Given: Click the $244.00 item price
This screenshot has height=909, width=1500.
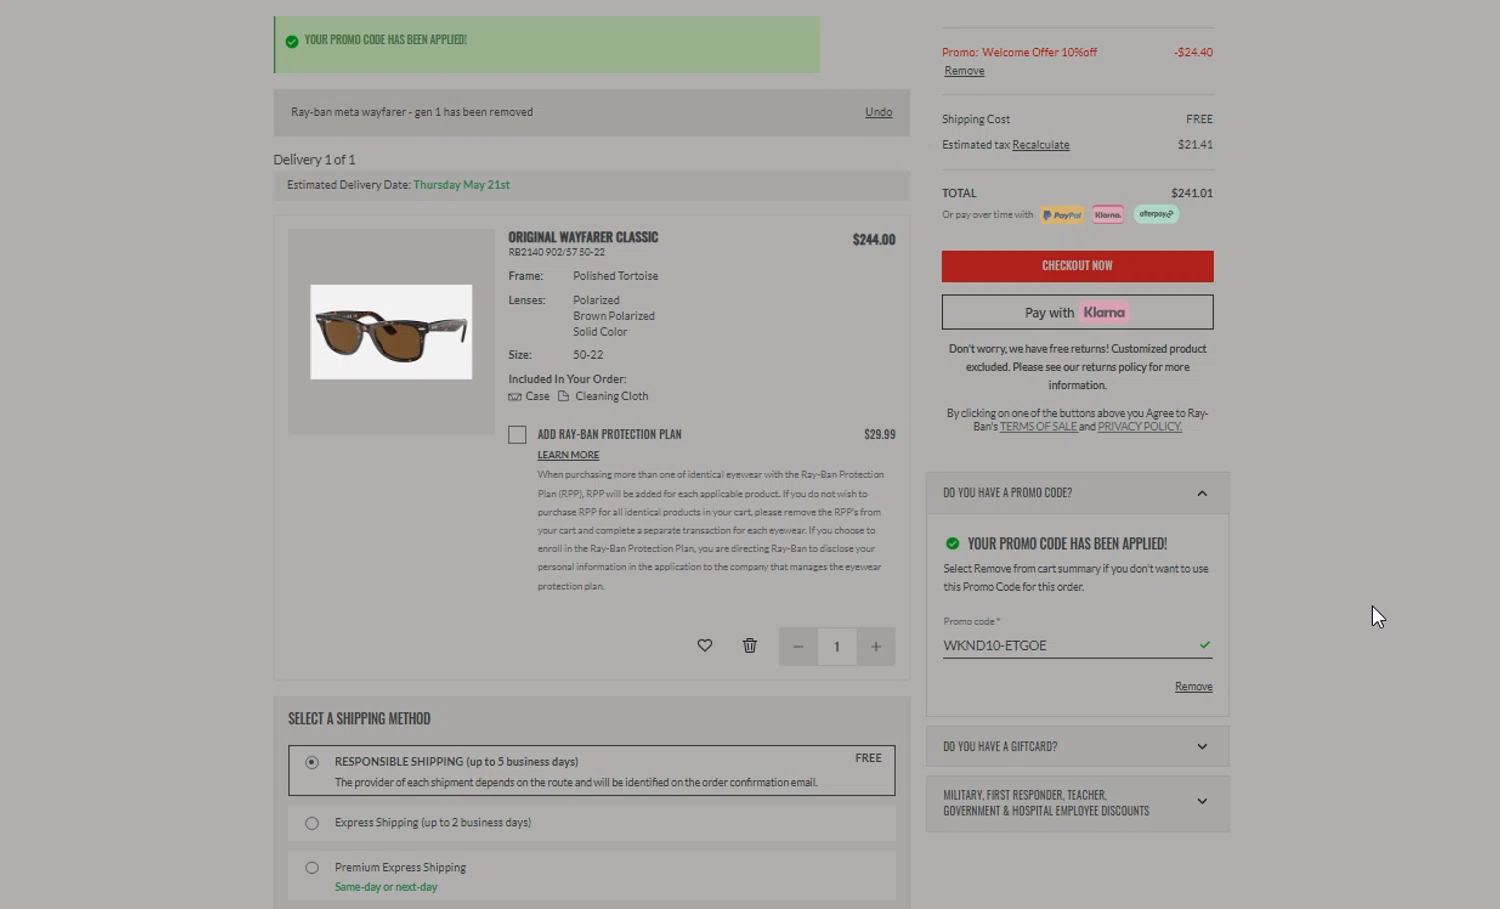Looking at the screenshot, I should point(874,240).
